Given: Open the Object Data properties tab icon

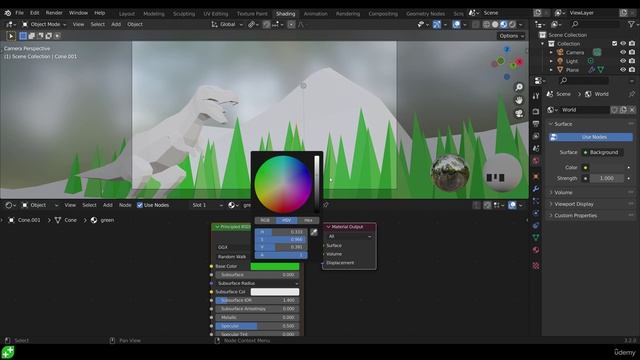Looking at the screenshot, I should point(536,237).
